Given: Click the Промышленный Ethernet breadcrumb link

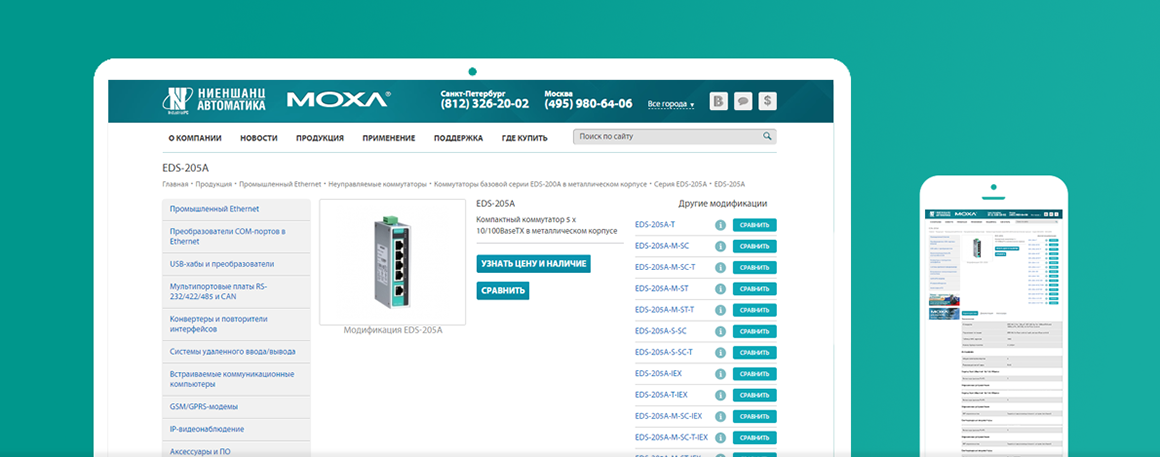Looking at the screenshot, I should click(280, 183).
